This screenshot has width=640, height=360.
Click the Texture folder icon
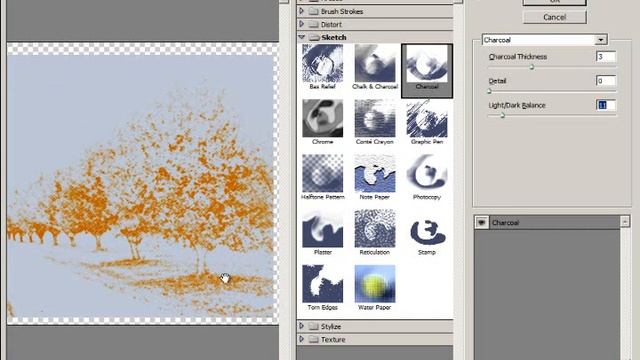click(x=313, y=340)
